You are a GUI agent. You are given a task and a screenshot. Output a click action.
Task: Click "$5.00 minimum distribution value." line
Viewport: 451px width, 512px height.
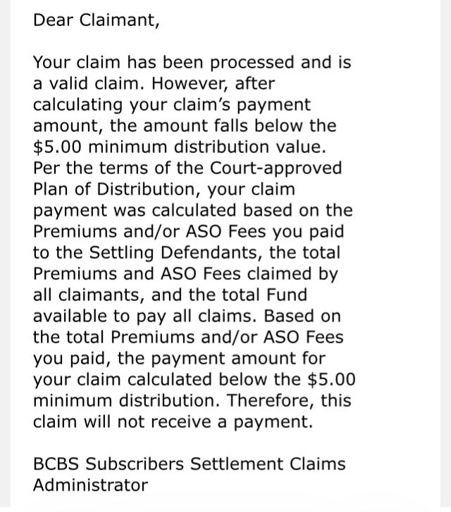179,147
